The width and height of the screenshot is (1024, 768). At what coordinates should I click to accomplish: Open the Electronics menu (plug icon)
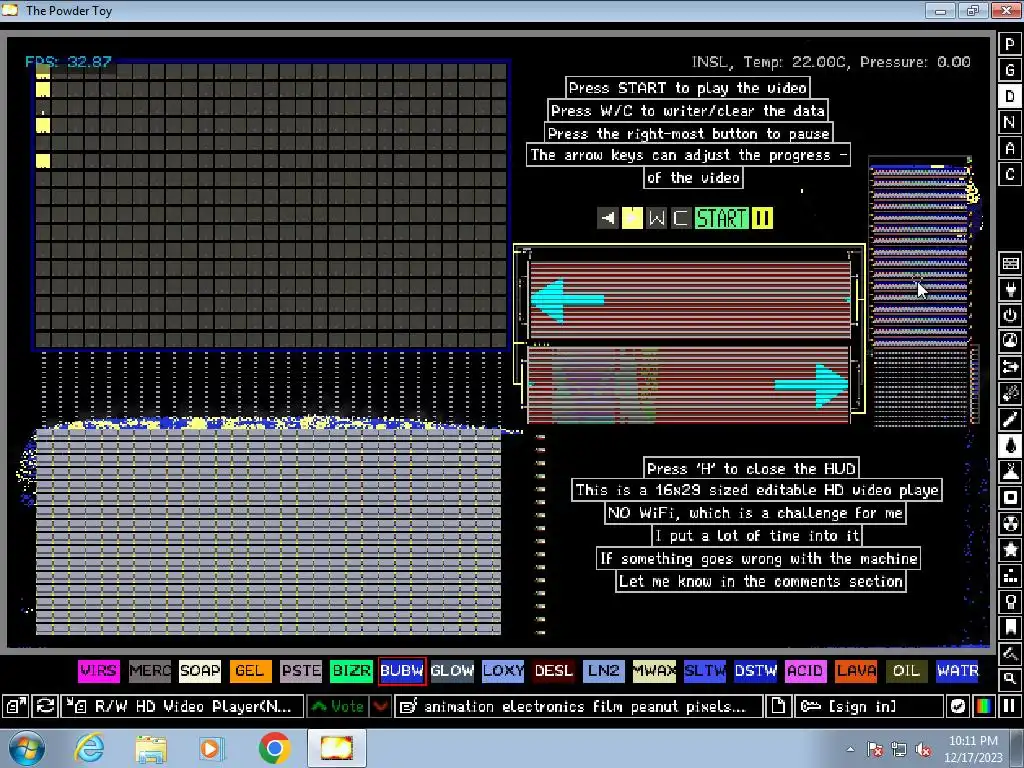[1010, 289]
